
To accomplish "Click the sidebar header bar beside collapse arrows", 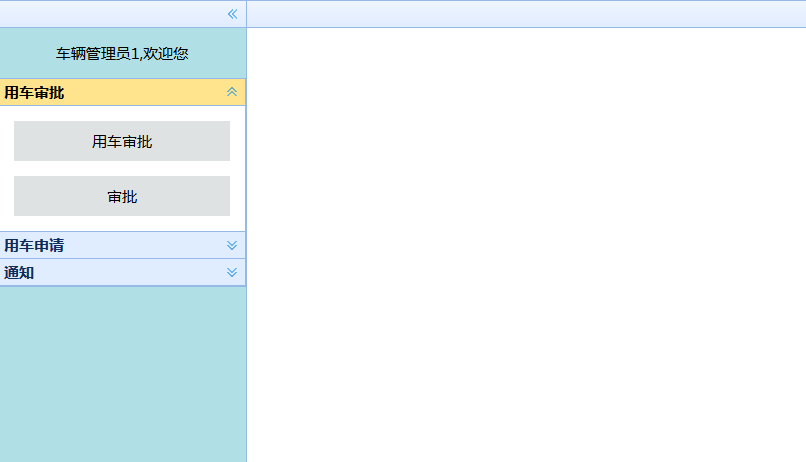I will [x=113, y=14].
